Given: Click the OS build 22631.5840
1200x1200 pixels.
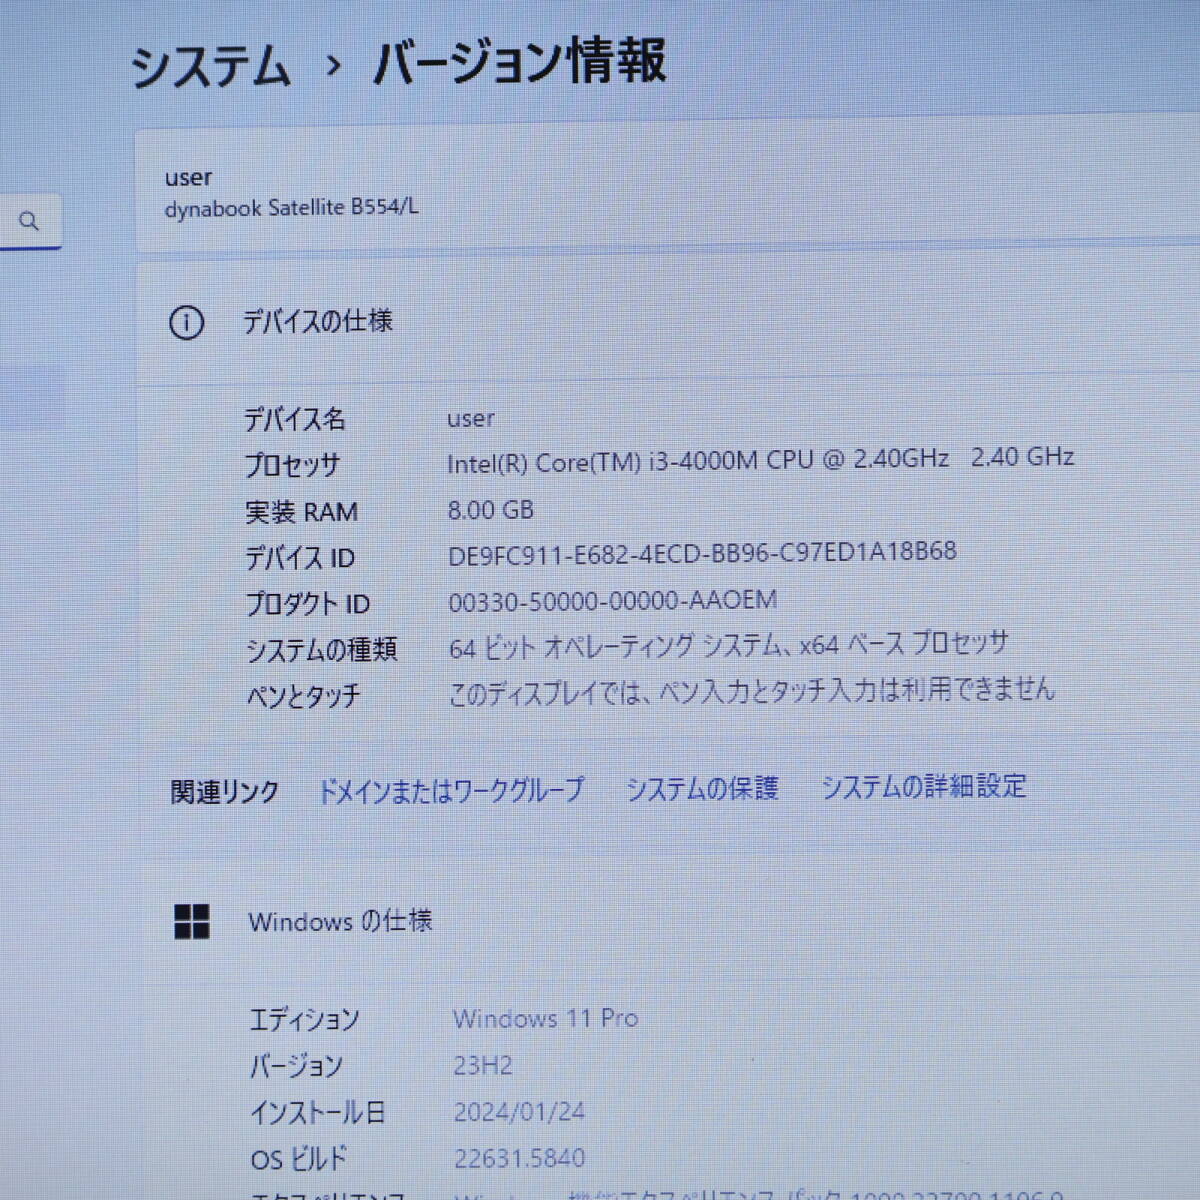Looking at the screenshot, I should 520,1158.
